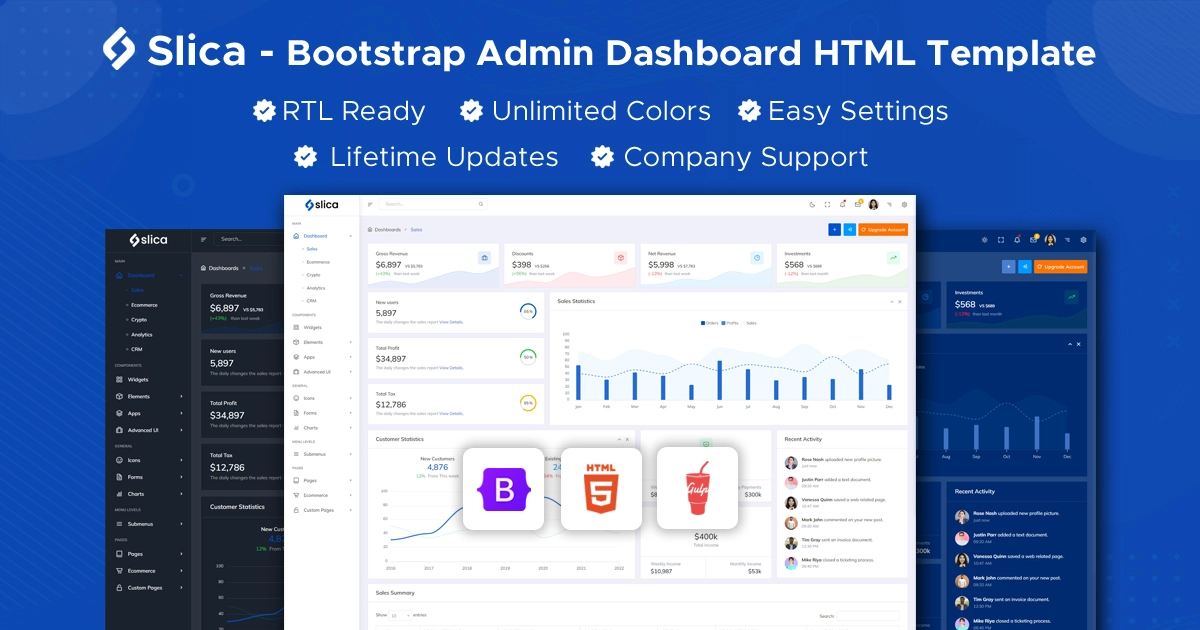This screenshot has width=1200, height=630.
Task: Click the $34,897 value in dark dashboard
Action: pos(227,415)
